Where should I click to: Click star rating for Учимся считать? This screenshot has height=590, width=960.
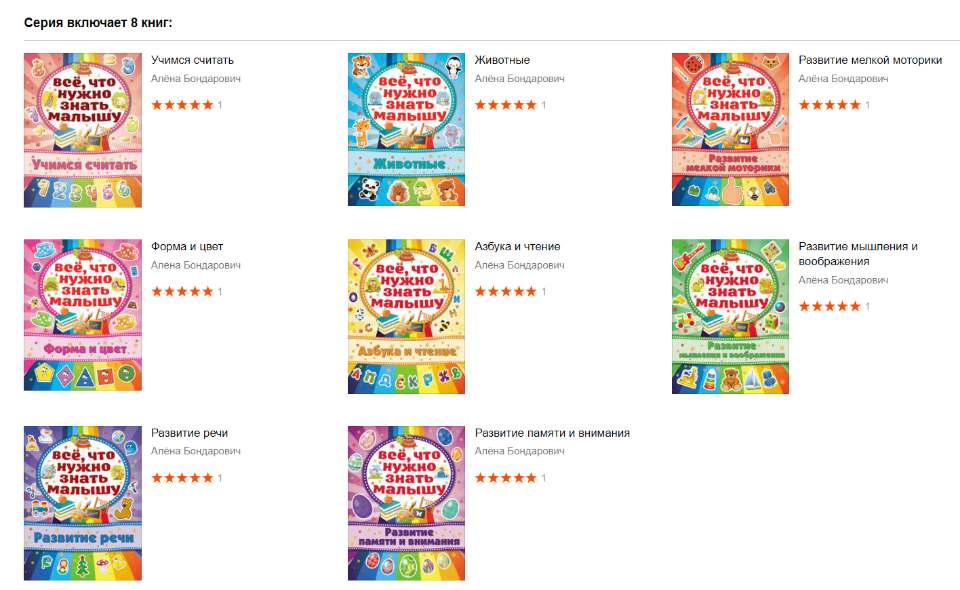pos(182,105)
